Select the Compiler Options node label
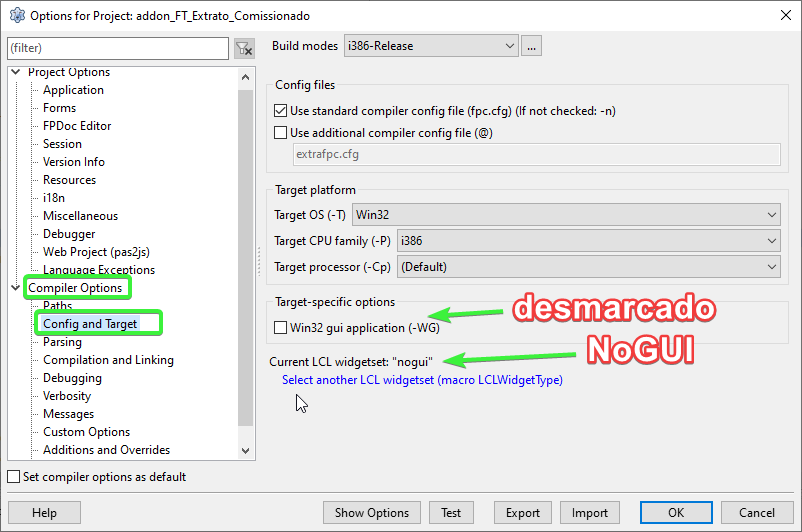The height and width of the screenshot is (532, 802). coord(75,288)
